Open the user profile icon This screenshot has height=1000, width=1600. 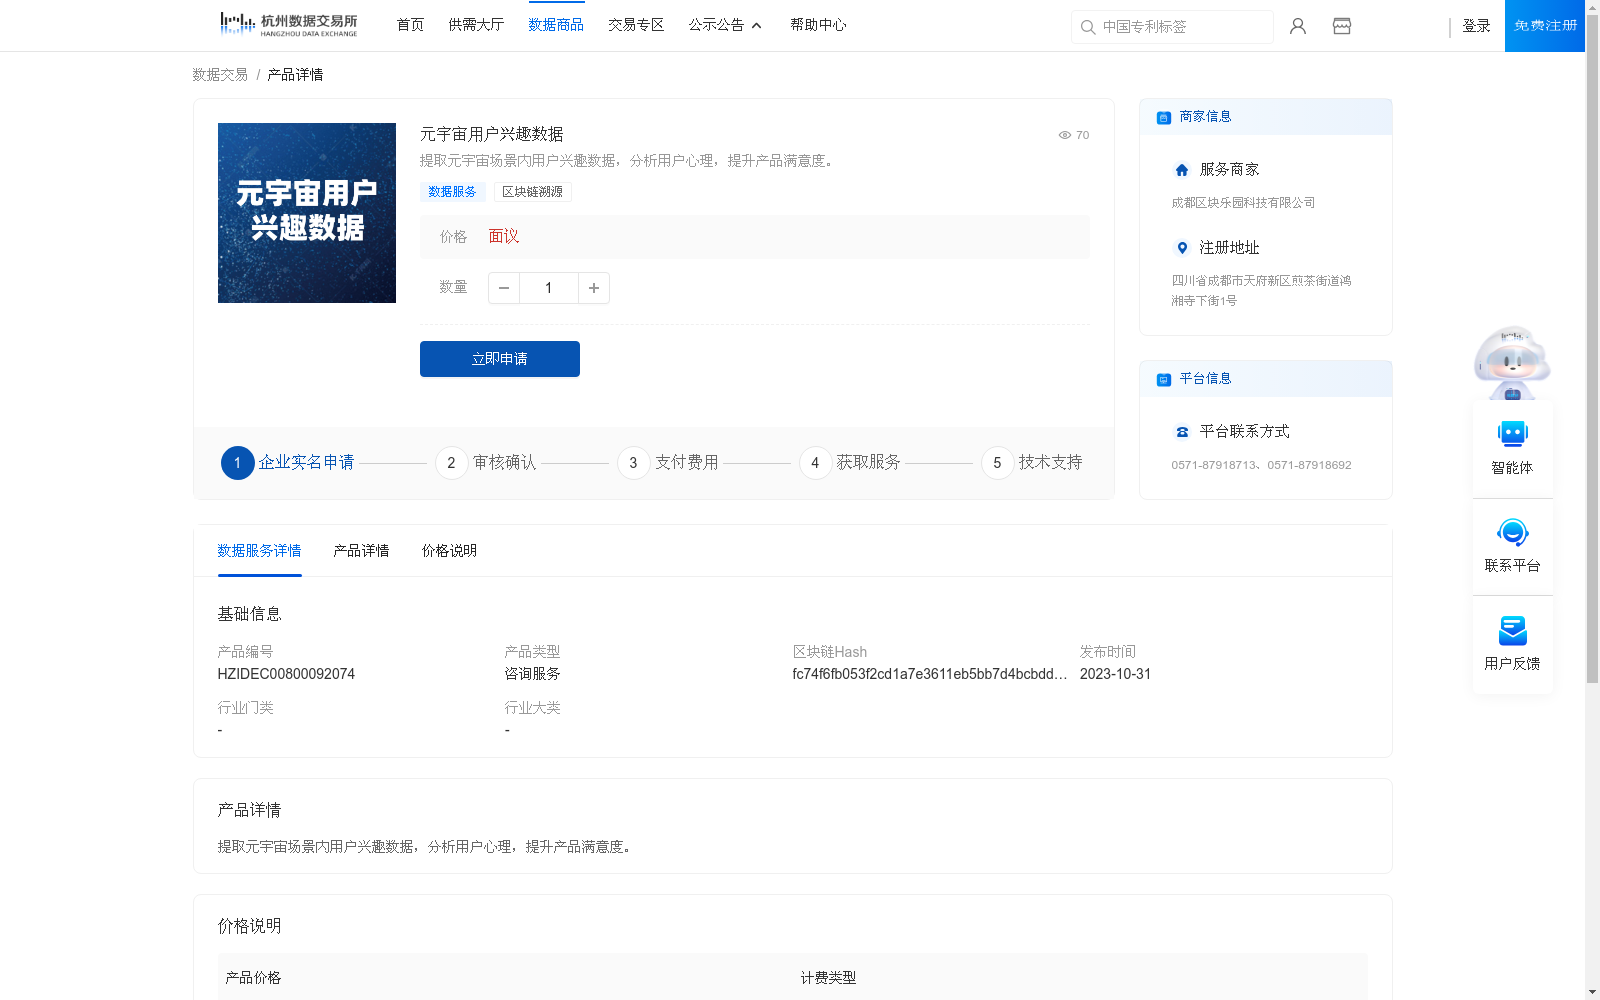coord(1298,26)
